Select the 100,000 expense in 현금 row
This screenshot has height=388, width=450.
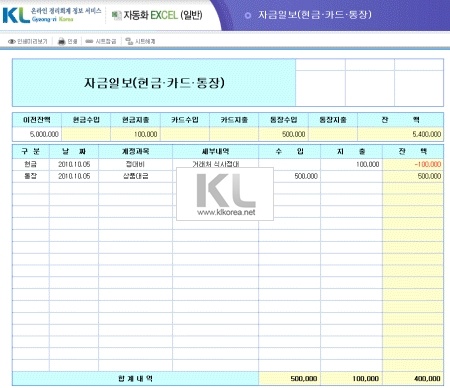click(x=351, y=164)
